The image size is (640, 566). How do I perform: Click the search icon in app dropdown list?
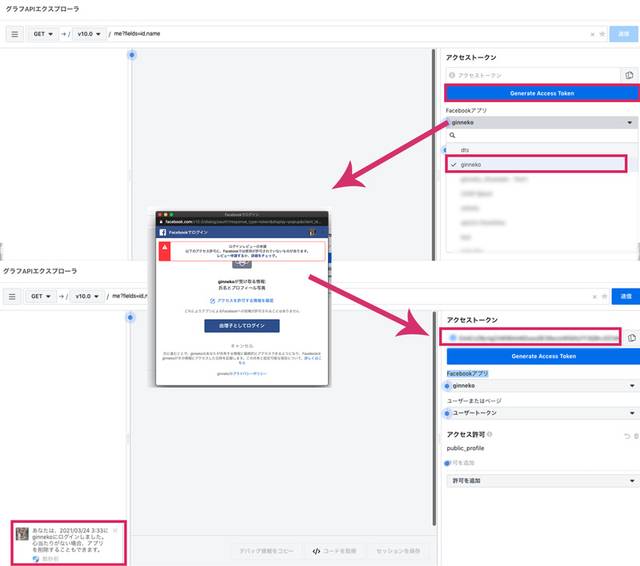click(x=452, y=135)
